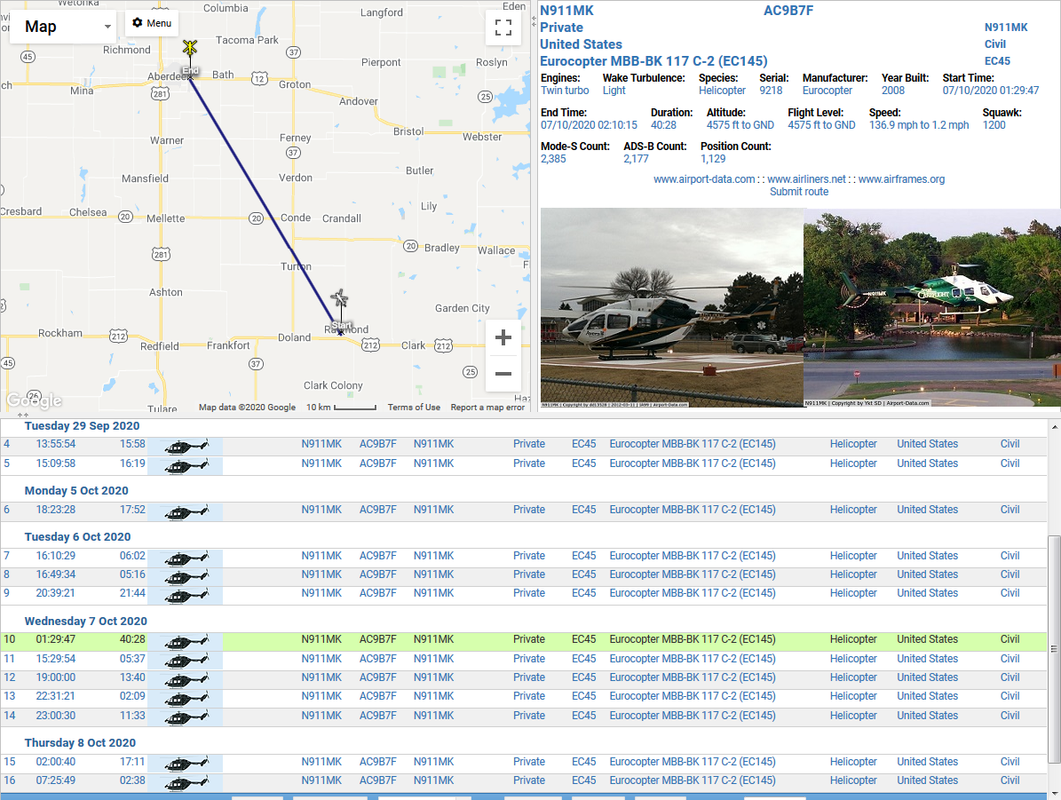Click the AC9B7F ICAO code in details
The width and height of the screenshot is (1061, 800).
point(788,11)
